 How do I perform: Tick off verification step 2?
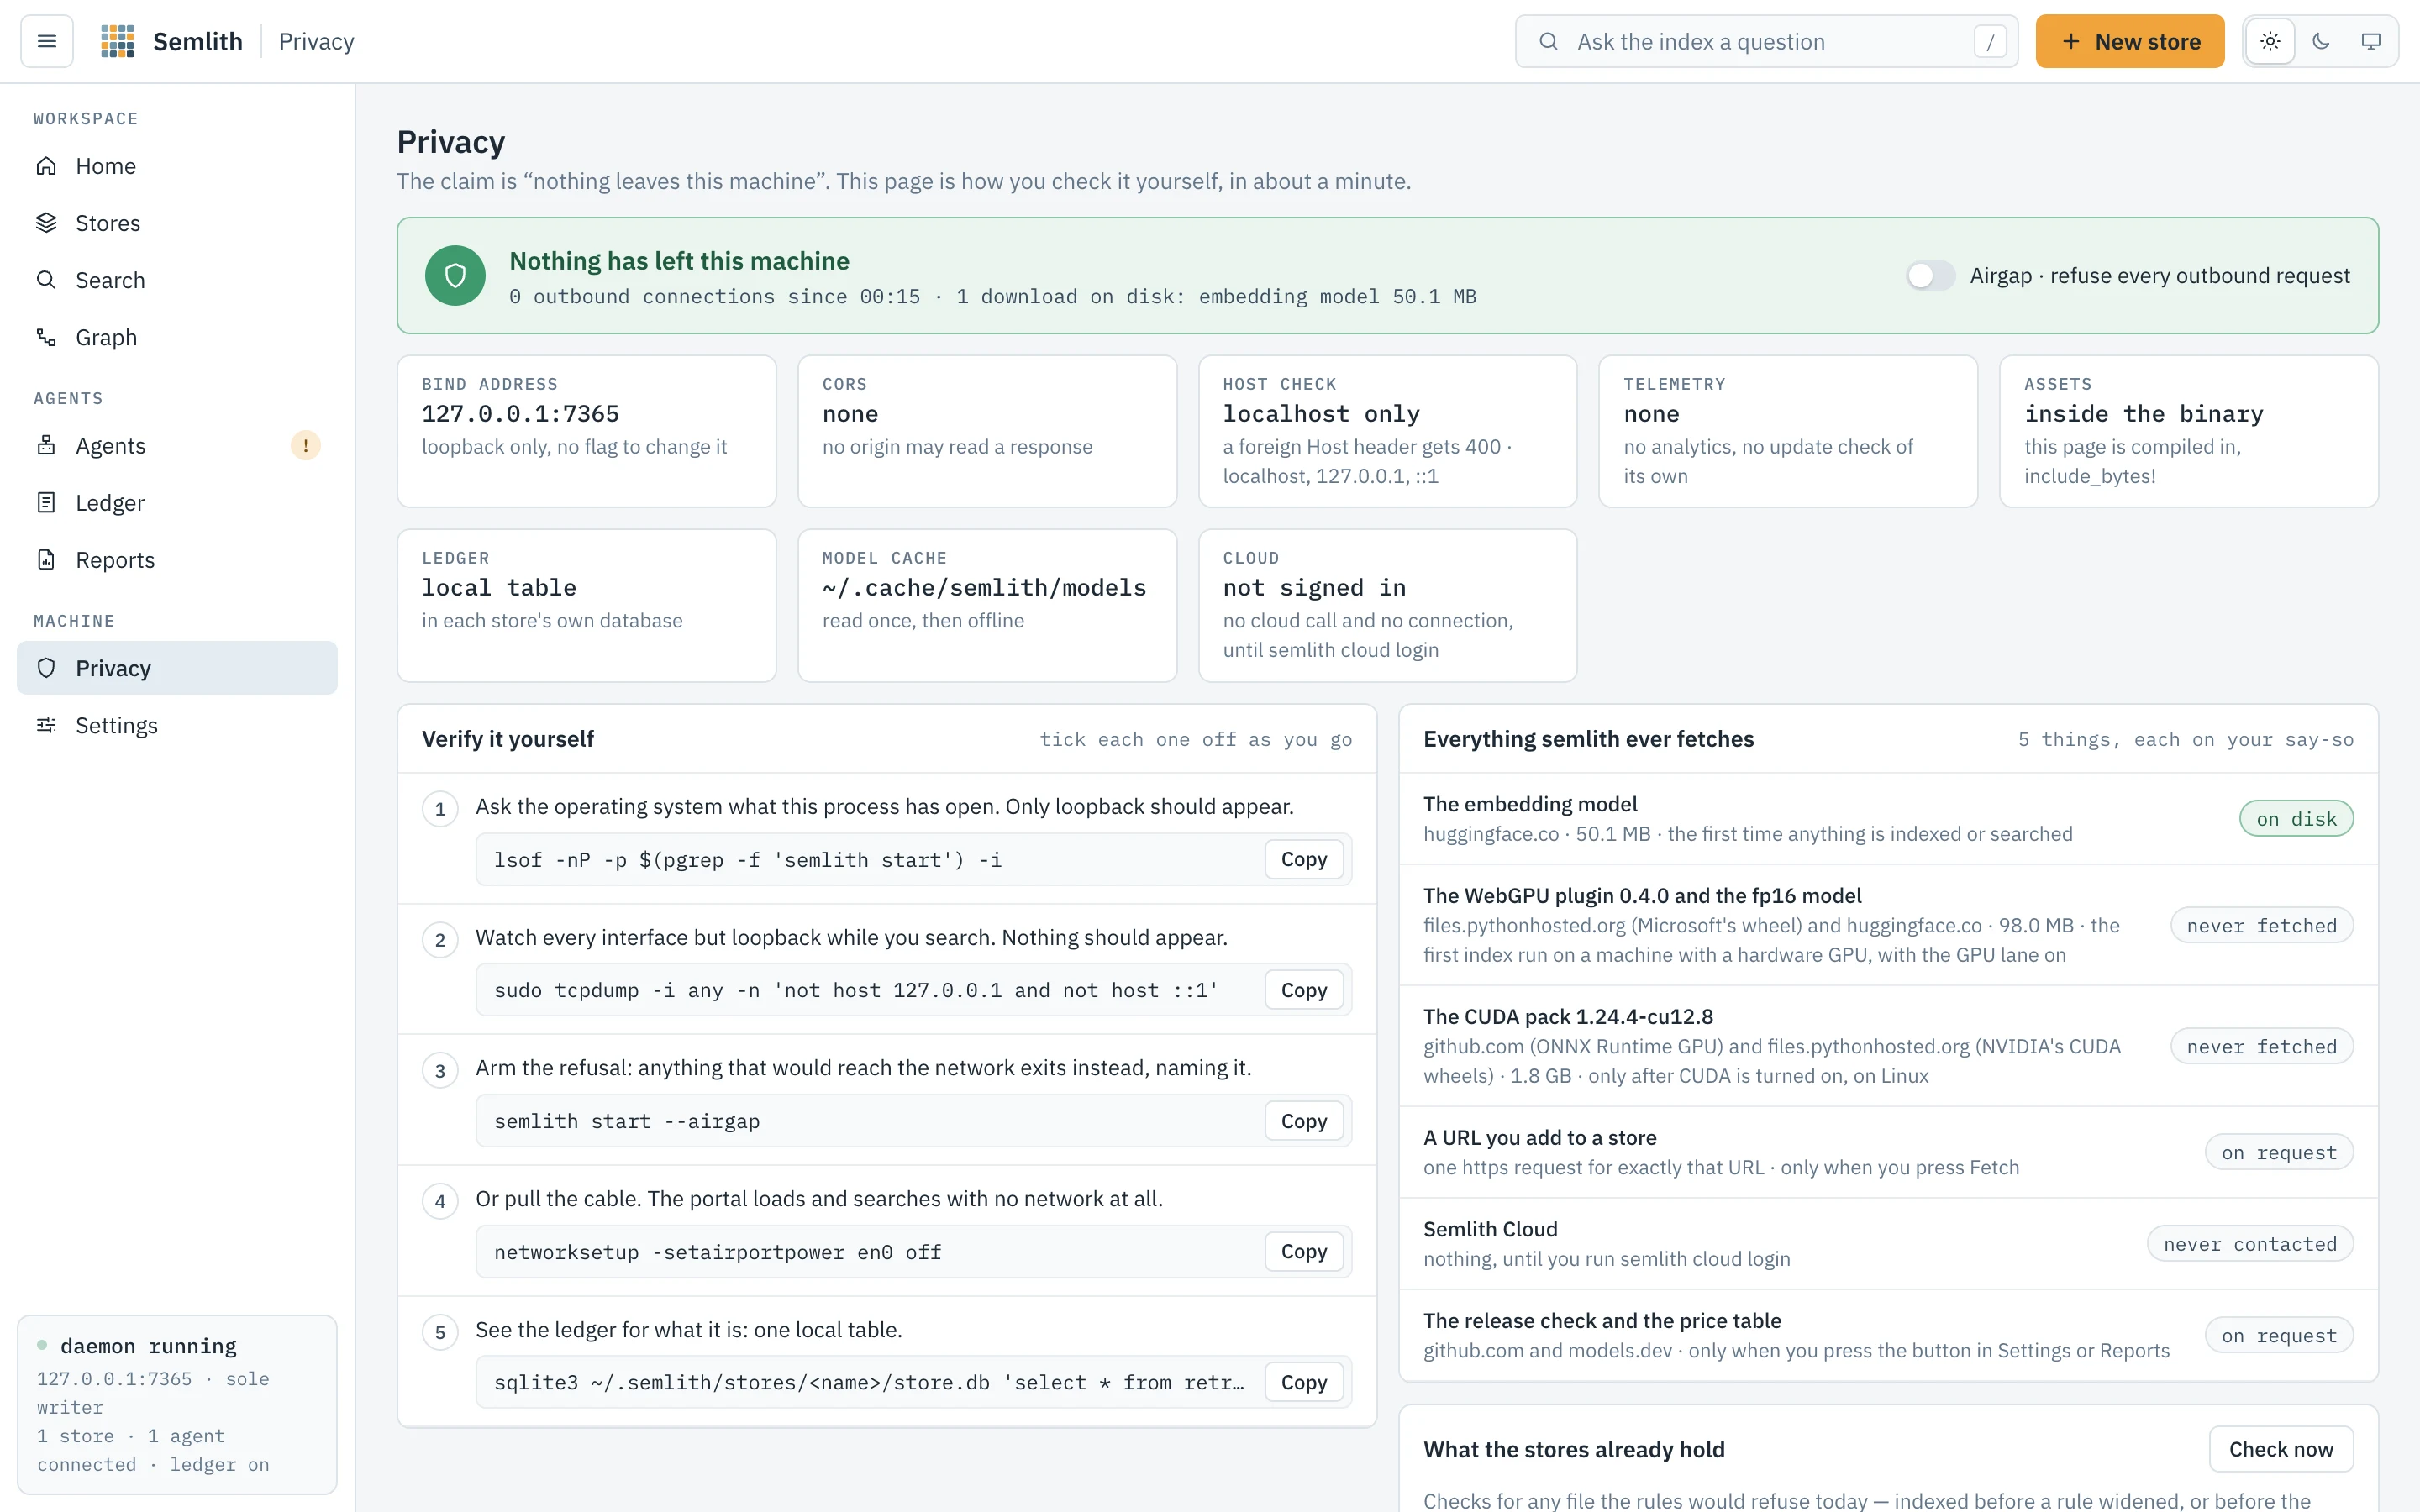point(440,940)
